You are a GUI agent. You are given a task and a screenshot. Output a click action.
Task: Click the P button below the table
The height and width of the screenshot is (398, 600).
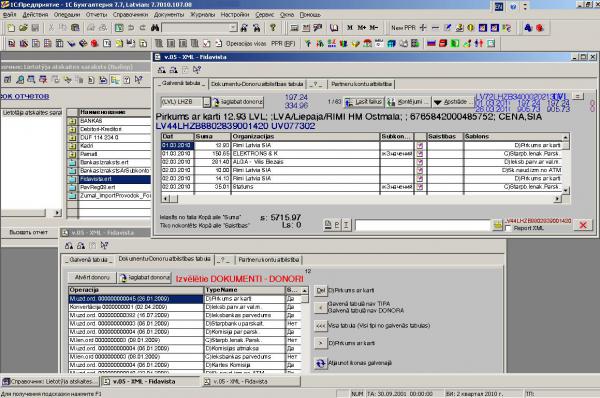tap(337, 225)
